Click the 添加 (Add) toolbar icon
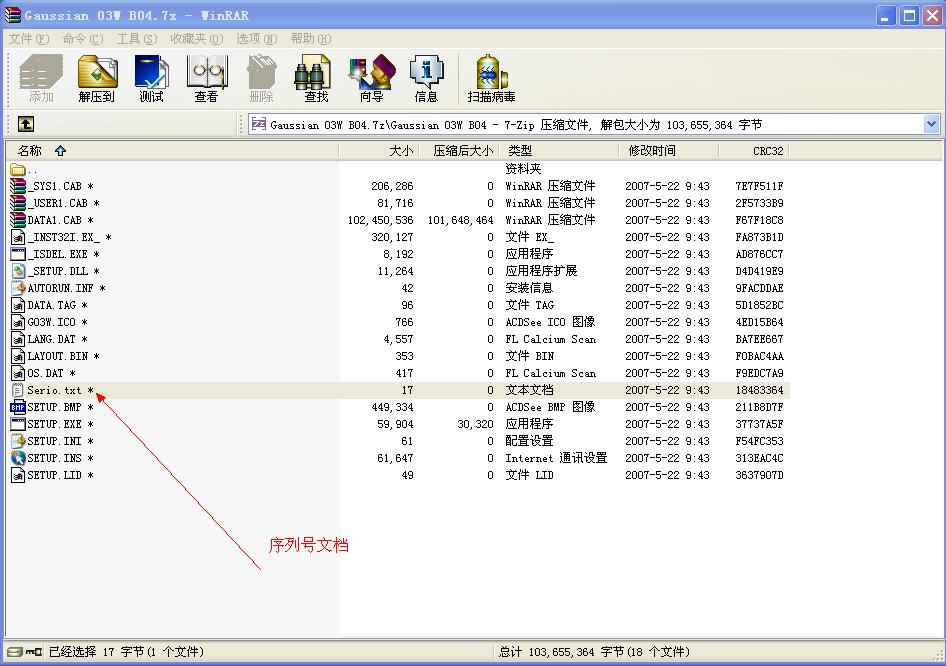Screen dimensions: 946x666 [x=41, y=77]
